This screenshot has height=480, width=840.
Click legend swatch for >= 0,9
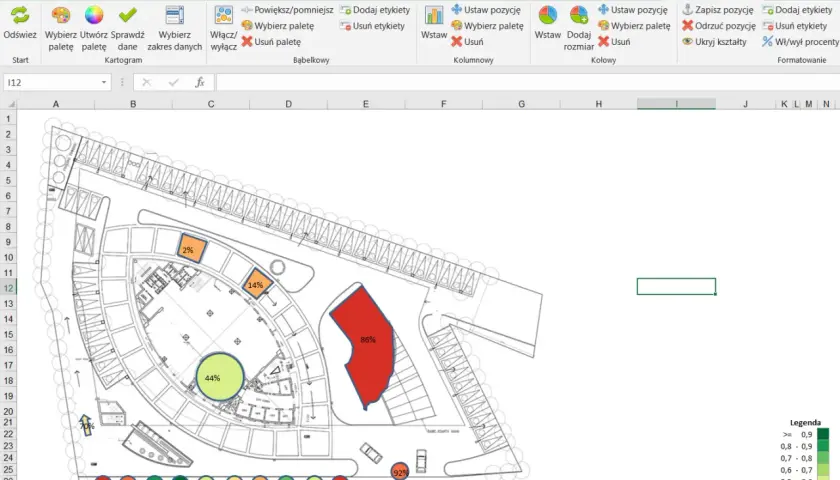pos(823,434)
